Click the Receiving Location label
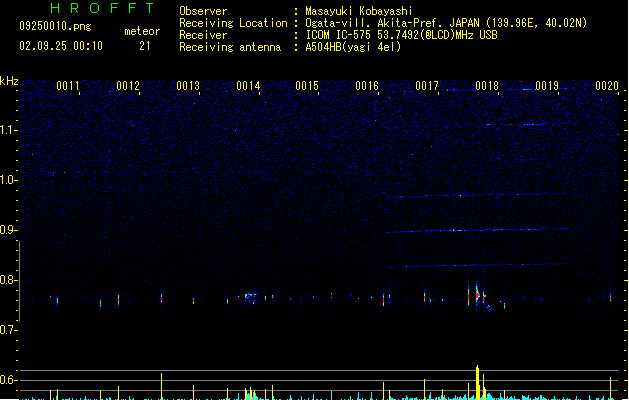This screenshot has height=400, width=629. tap(233, 23)
